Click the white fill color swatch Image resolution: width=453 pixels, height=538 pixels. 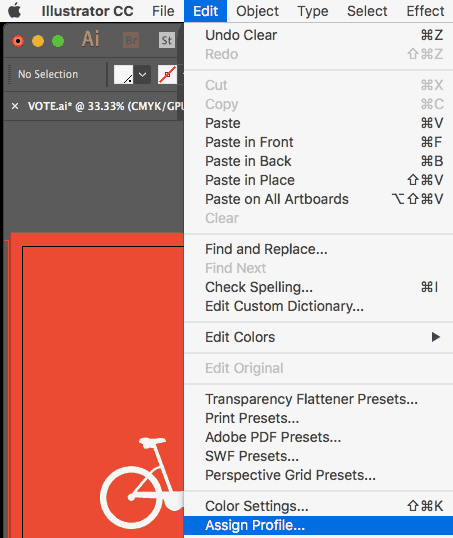(124, 74)
